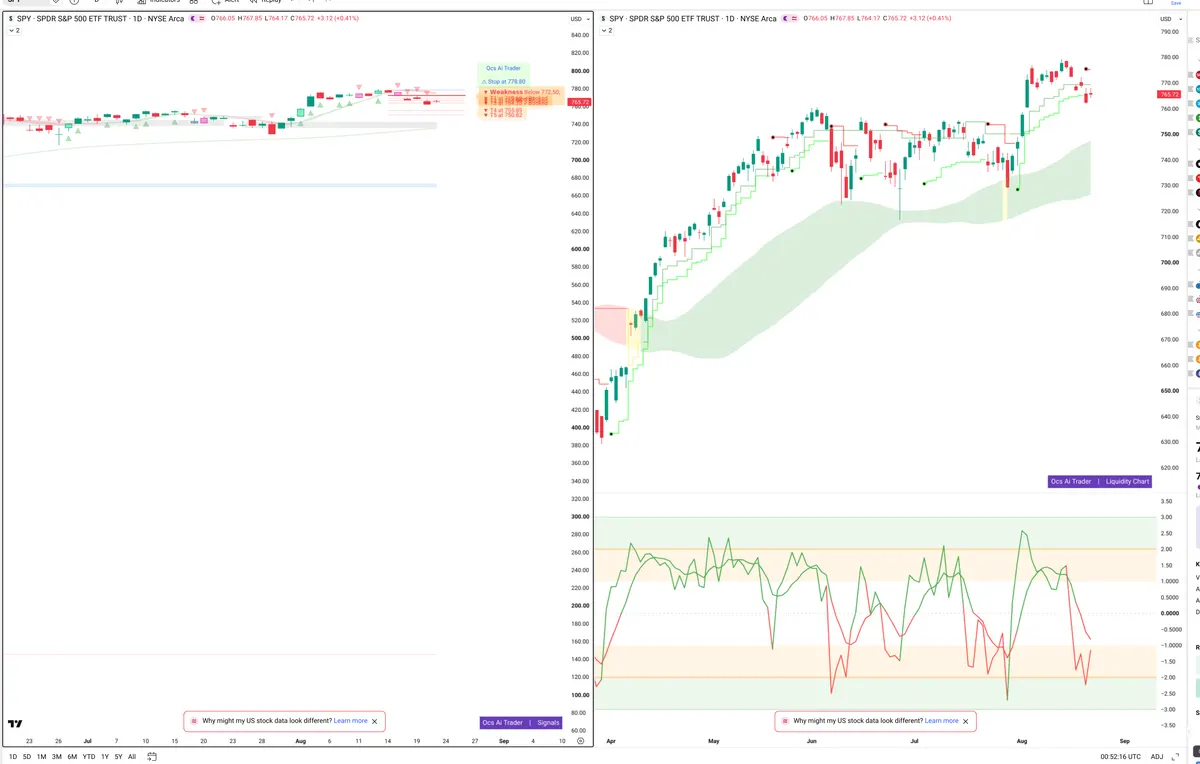Collapse indicator legend '2' in left chart
Viewport: 1200px width, 764px height.
[14, 31]
